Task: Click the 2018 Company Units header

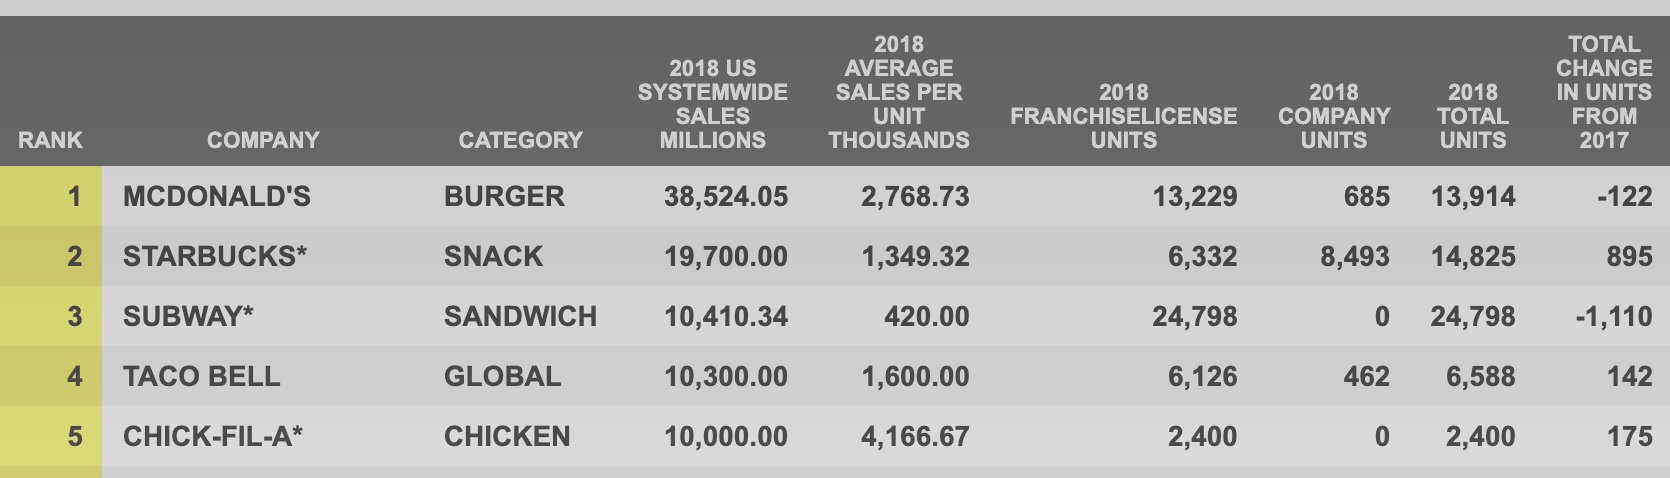Action: (1333, 116)
